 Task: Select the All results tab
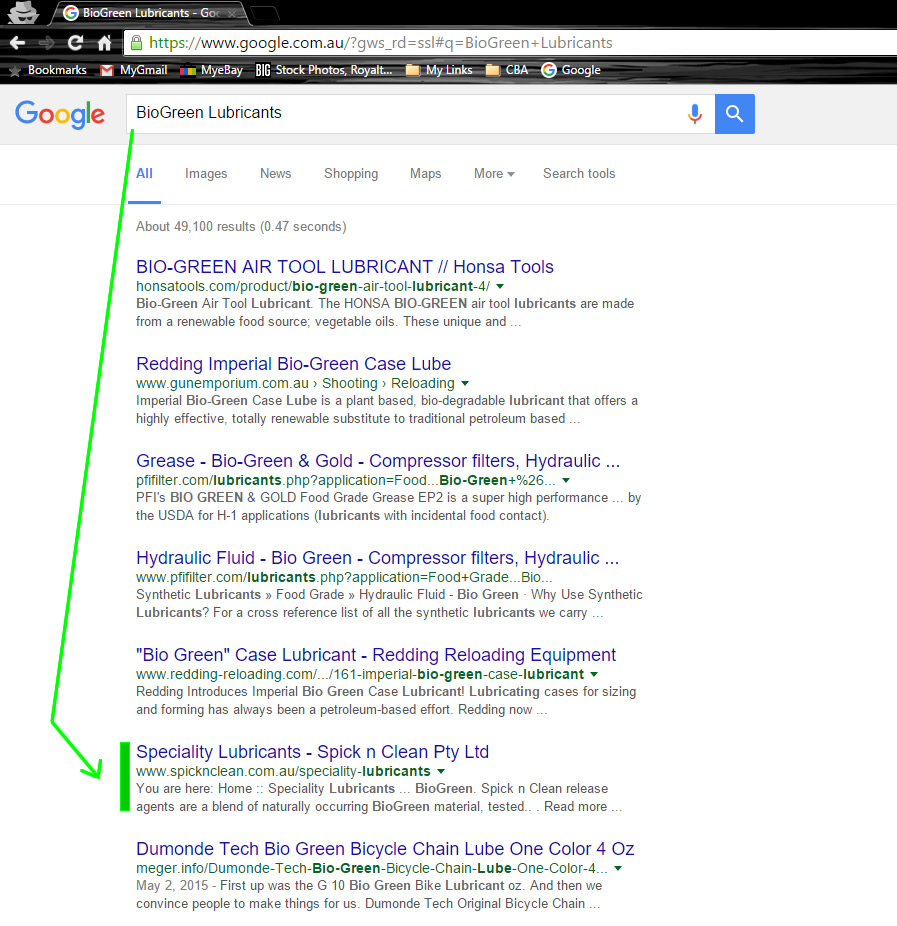(145, 174)
